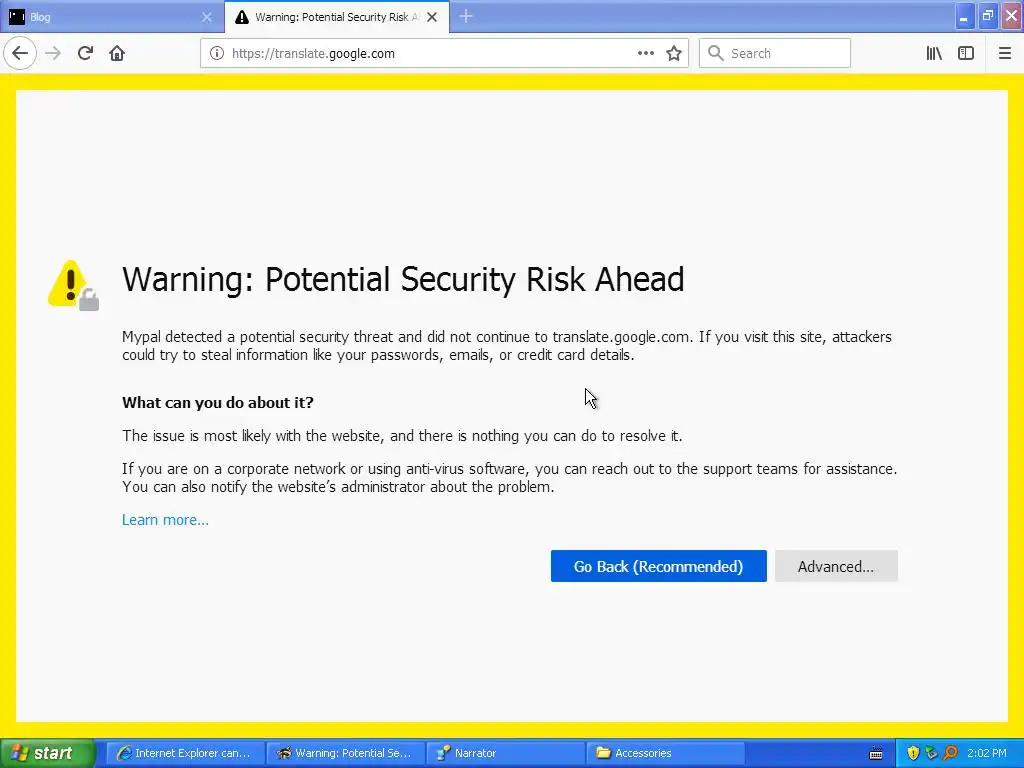
Task: Open the Narrator taskbar window
Action: coord(506,753)
